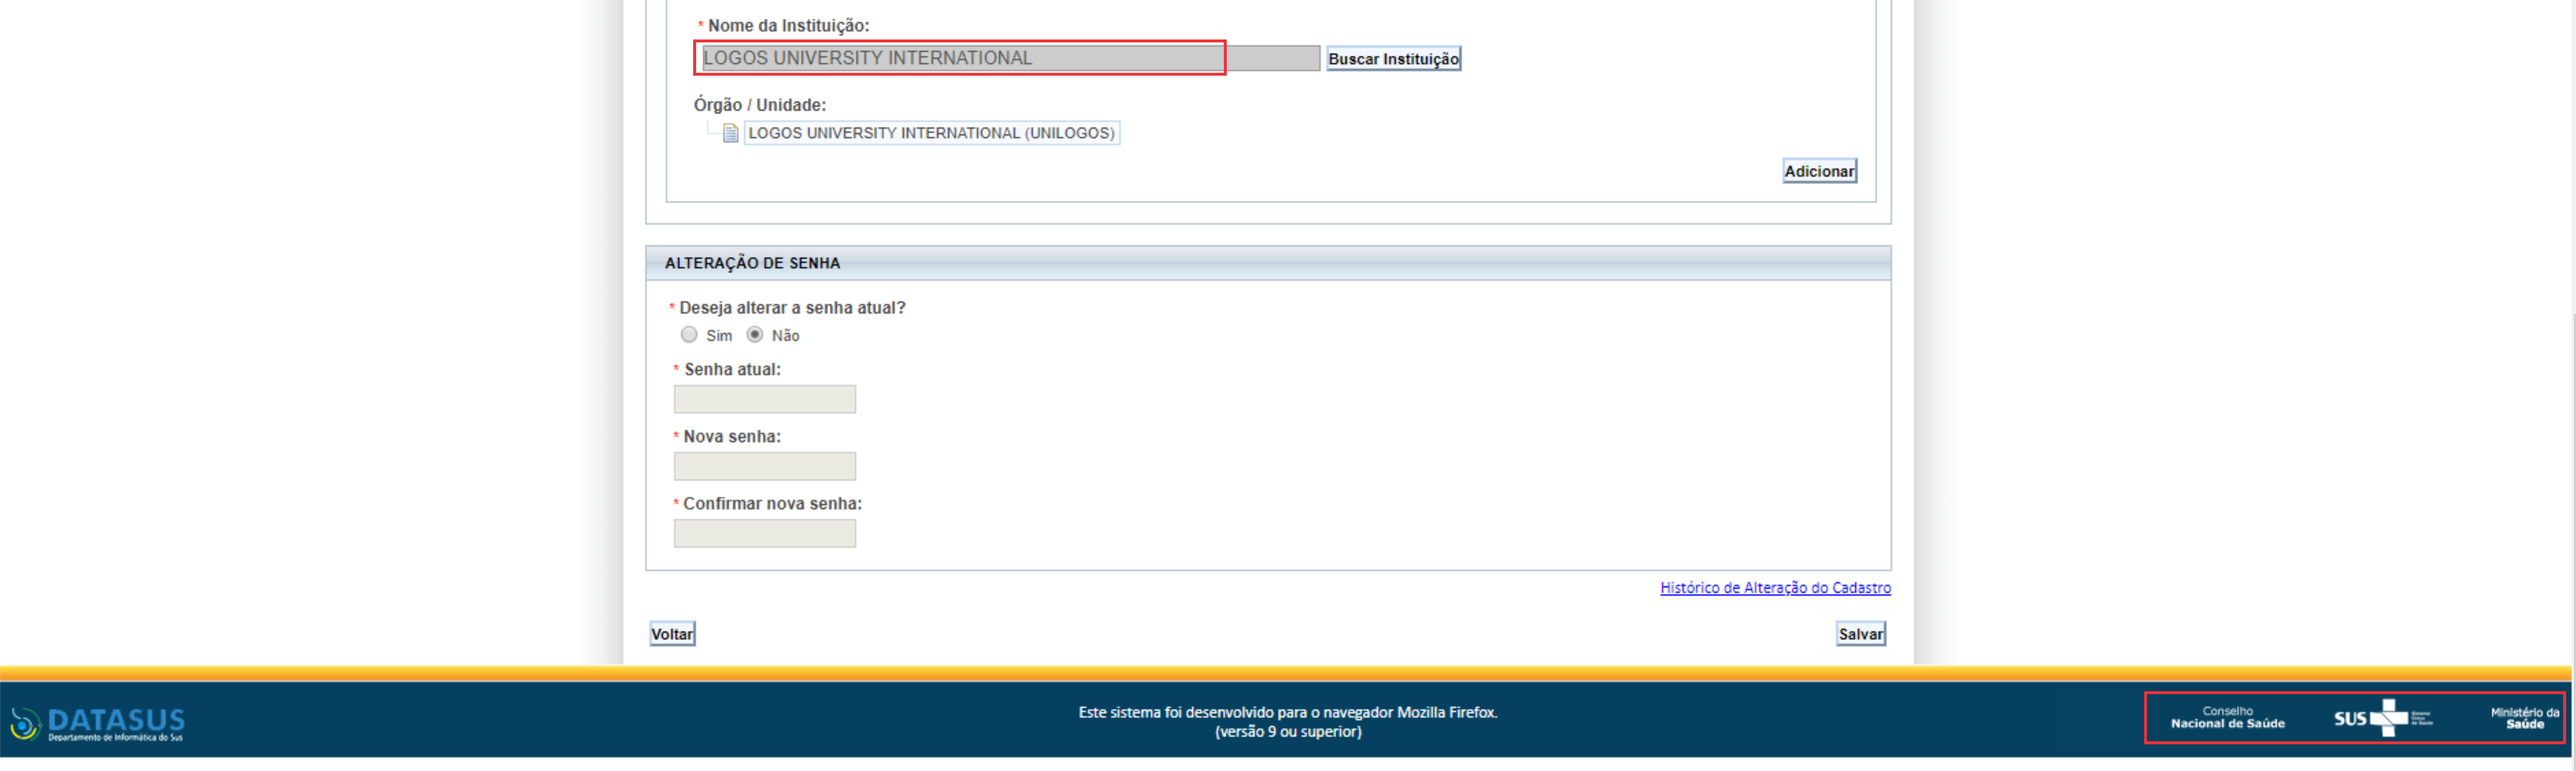Image resolution: width=2576 pixels, height=771 pixels.
Task: Click the Órgão / Unidade label
Action: point(760,105)
